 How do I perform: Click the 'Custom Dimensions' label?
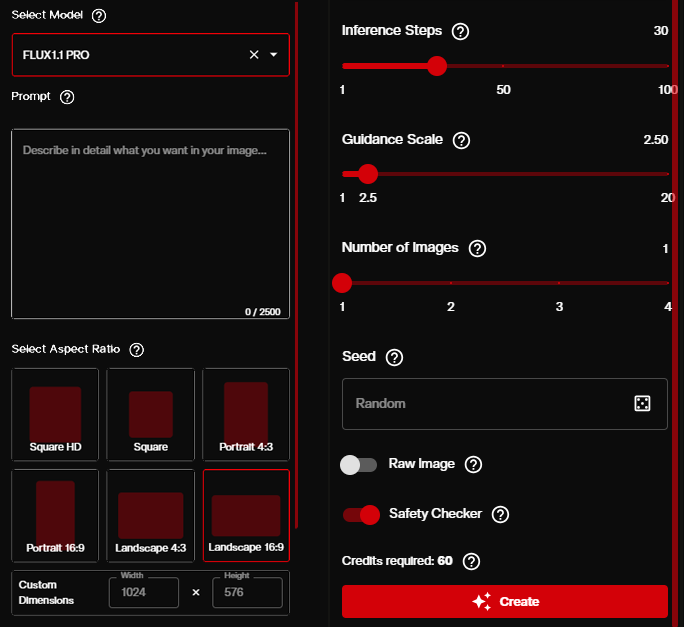point(46,593)
